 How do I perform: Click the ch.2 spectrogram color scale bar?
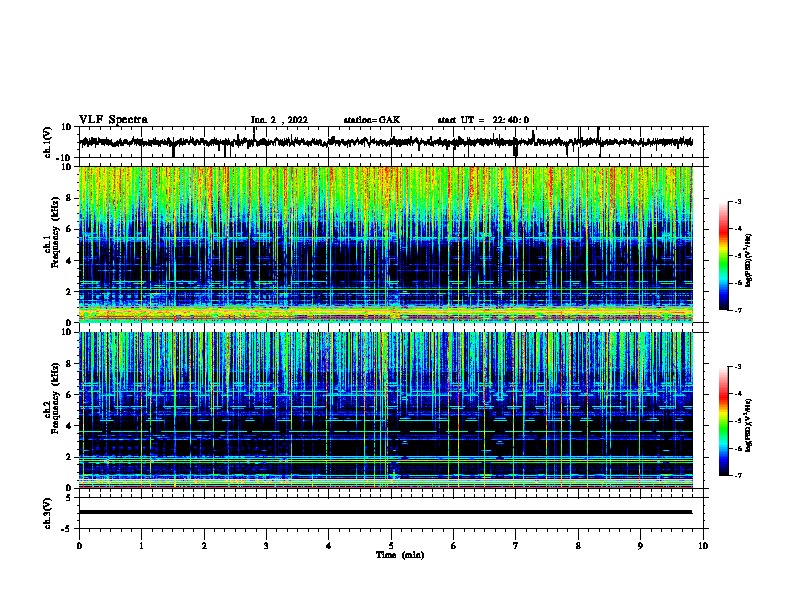click(723, 421)
